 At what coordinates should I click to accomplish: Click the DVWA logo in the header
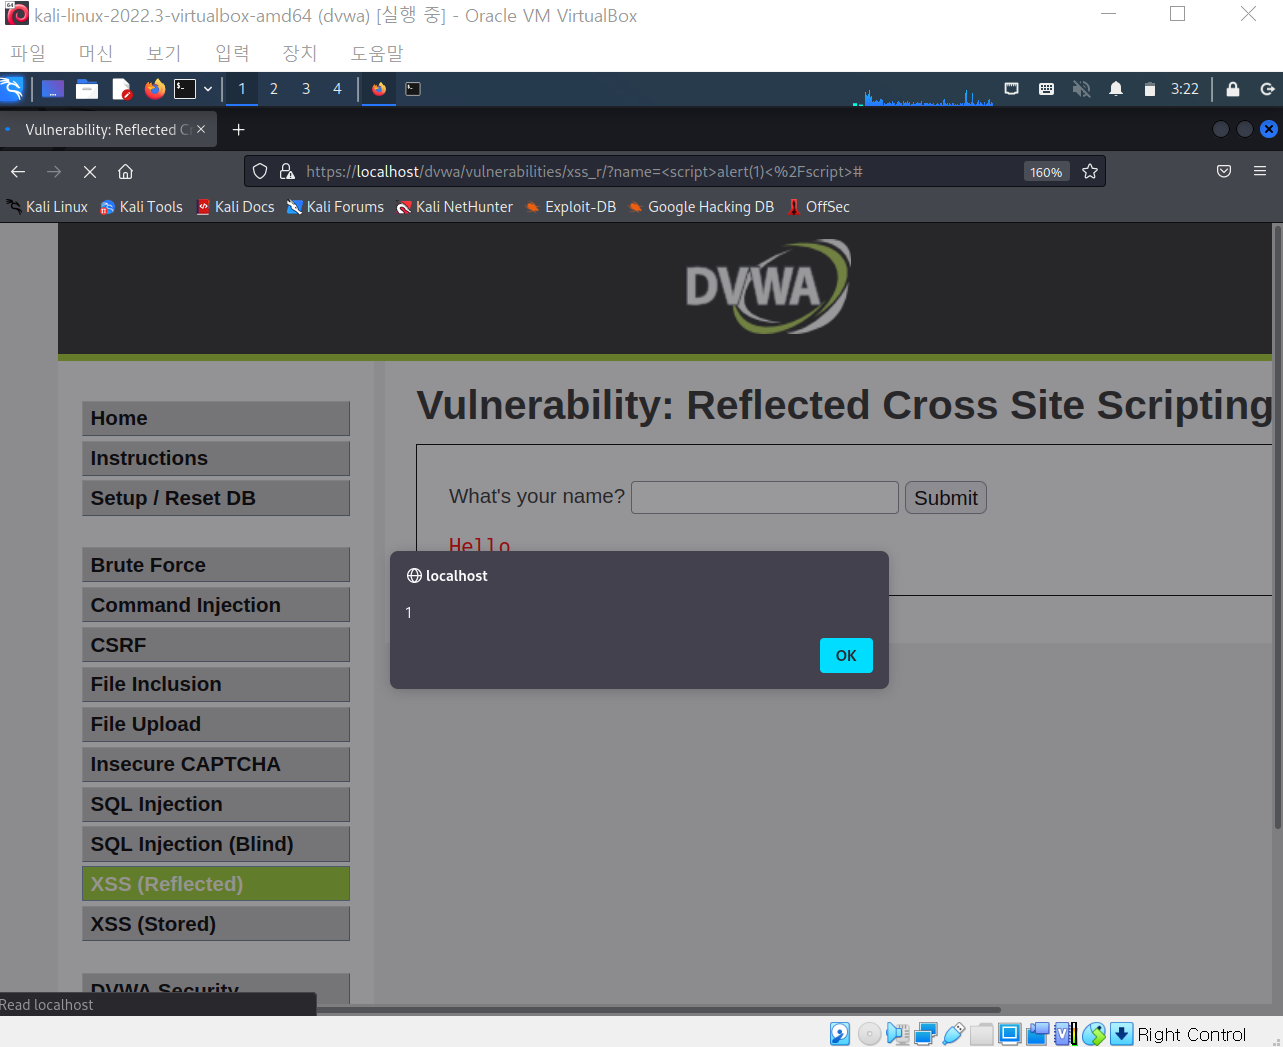pos(768,287)
